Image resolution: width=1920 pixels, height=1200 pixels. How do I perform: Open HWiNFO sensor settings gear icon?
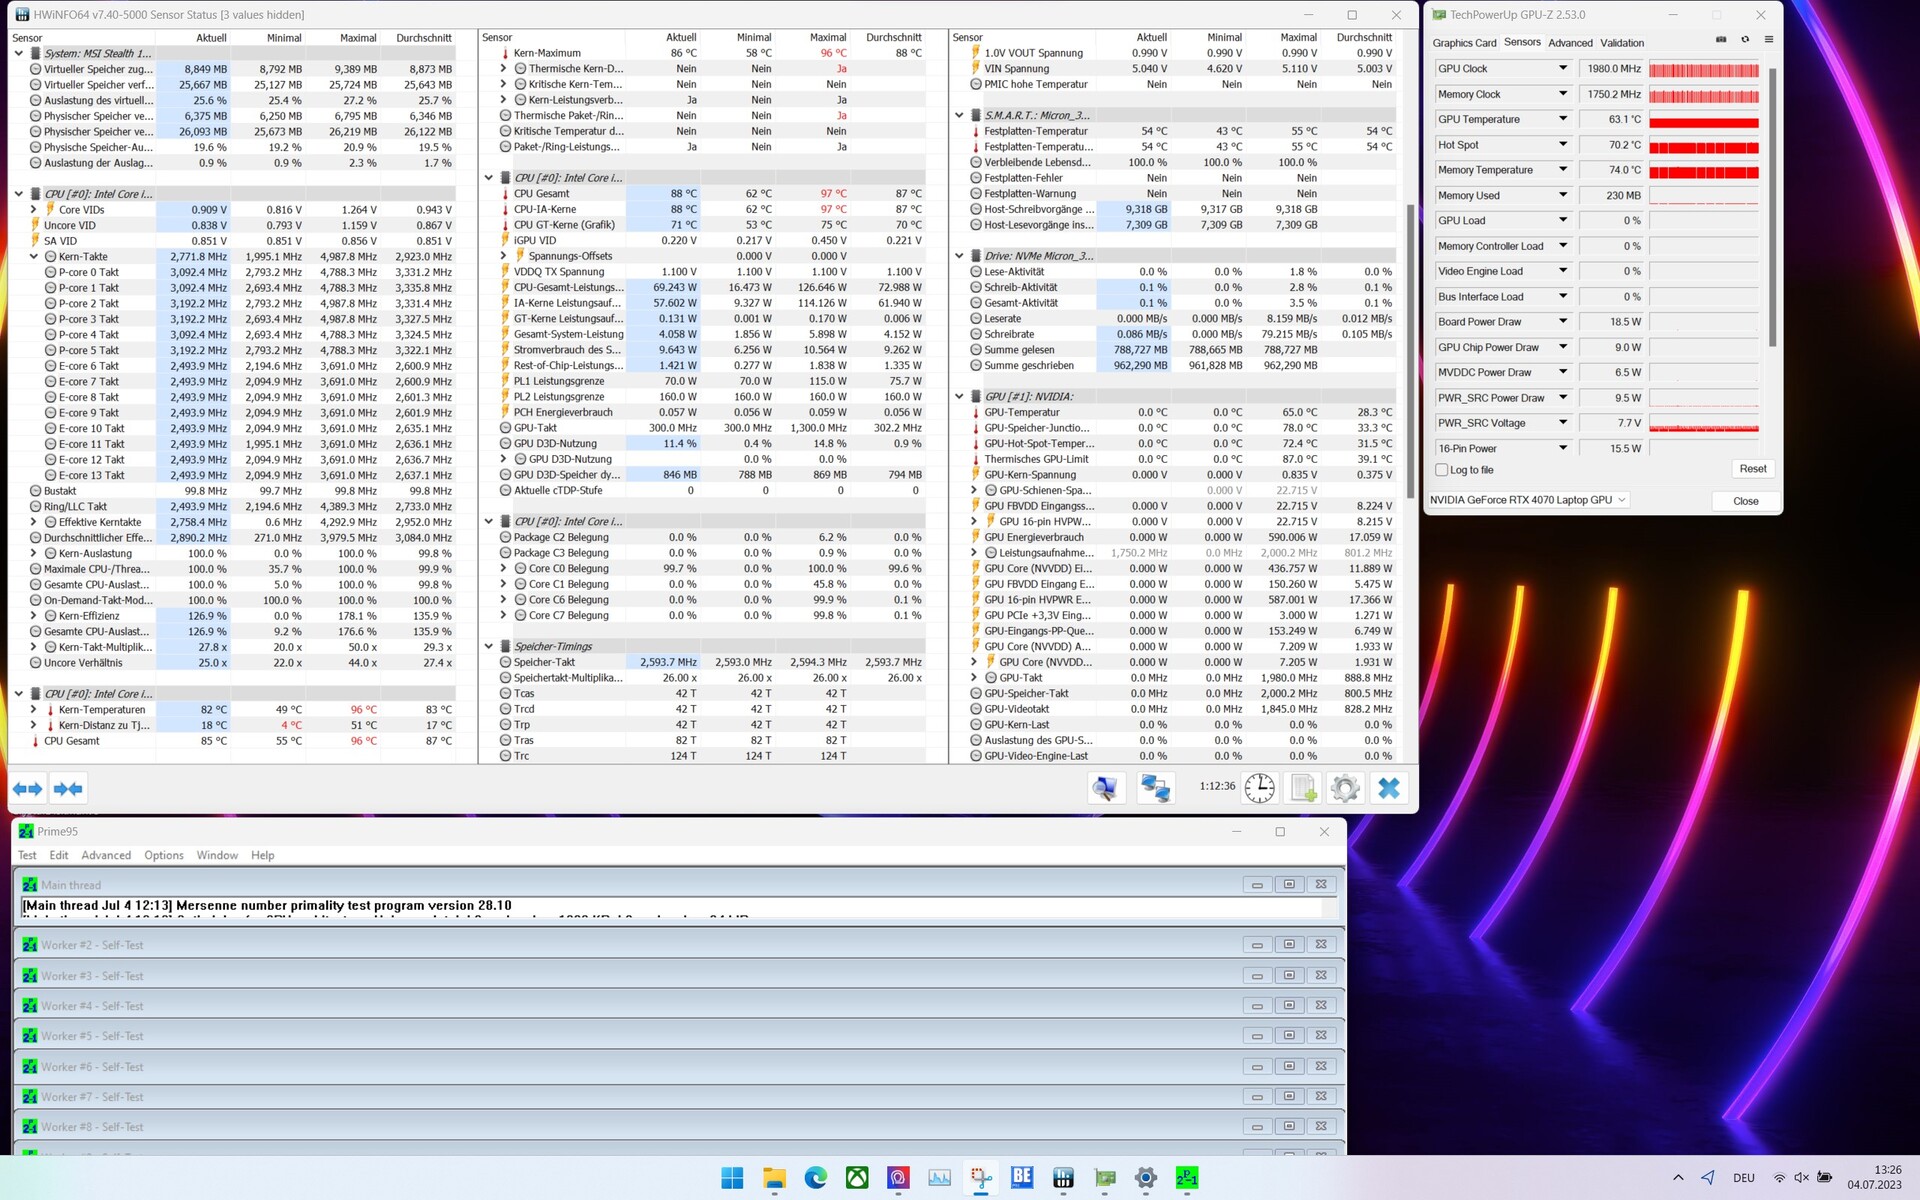pyautogui.click(x=1345, y=788)
